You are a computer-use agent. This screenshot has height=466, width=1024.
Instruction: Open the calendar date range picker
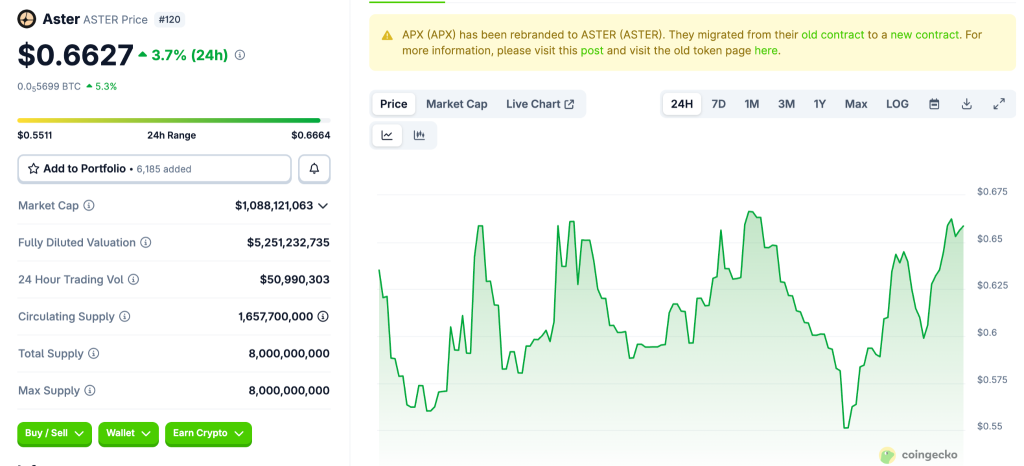pyautogui.click(x=934, y=104)
